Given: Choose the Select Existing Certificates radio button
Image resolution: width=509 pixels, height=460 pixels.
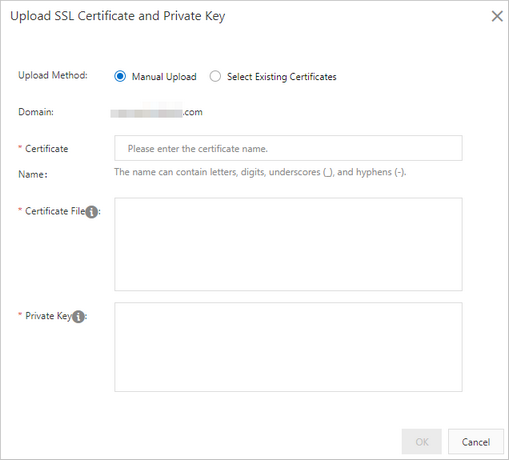Looking at the screenshot, I should (x=215, y=76).
